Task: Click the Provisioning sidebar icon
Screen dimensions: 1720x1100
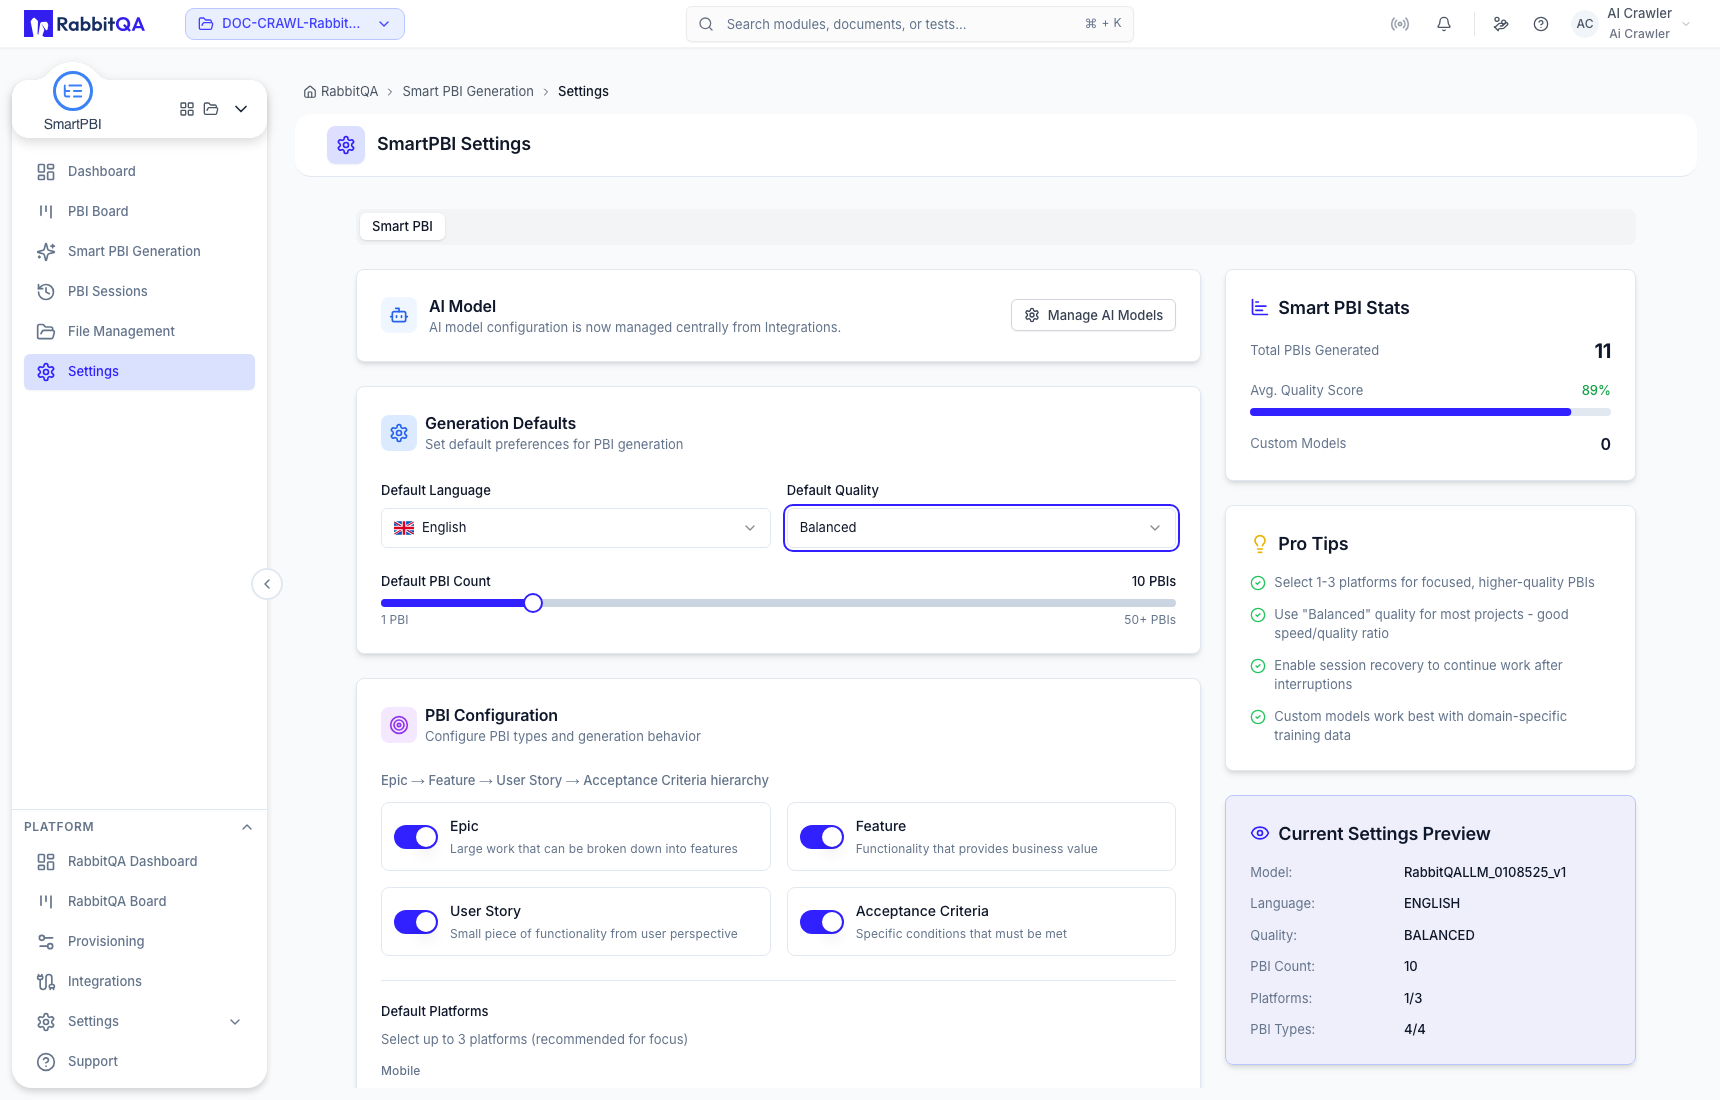Action: 46,942
